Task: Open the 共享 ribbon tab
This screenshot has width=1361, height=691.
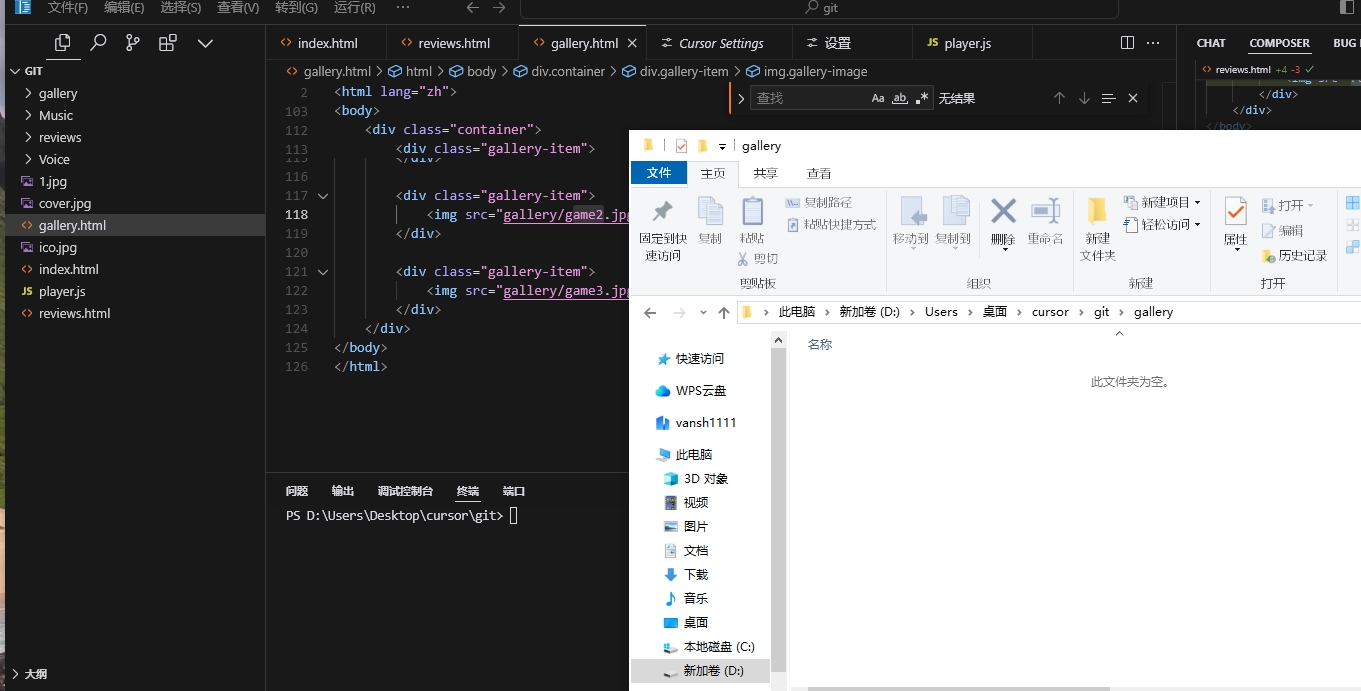Action: (x=765, y=173)
